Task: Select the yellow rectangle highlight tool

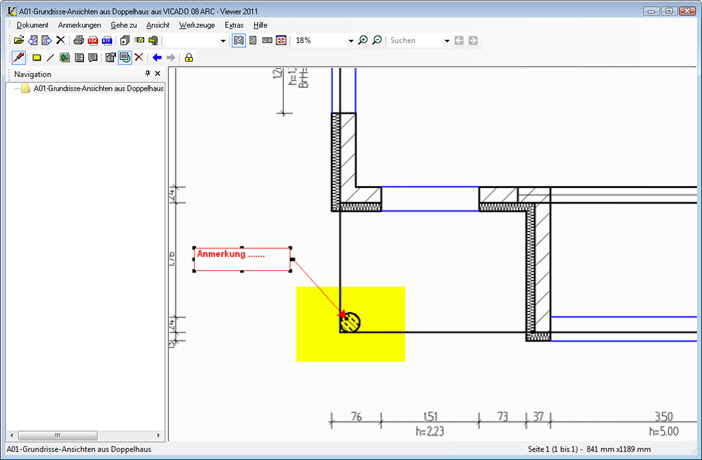Action: point(36,58)
